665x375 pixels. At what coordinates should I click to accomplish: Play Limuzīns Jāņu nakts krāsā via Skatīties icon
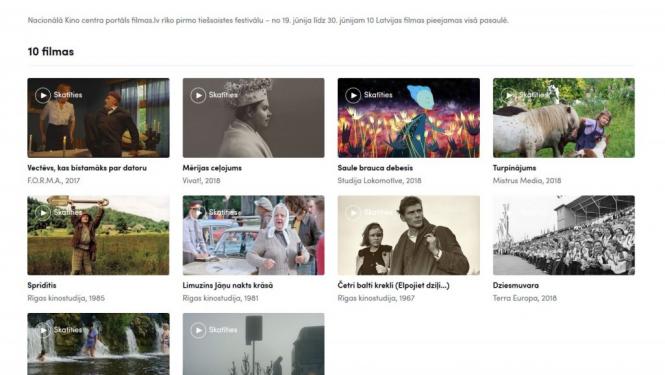[198, 212]
